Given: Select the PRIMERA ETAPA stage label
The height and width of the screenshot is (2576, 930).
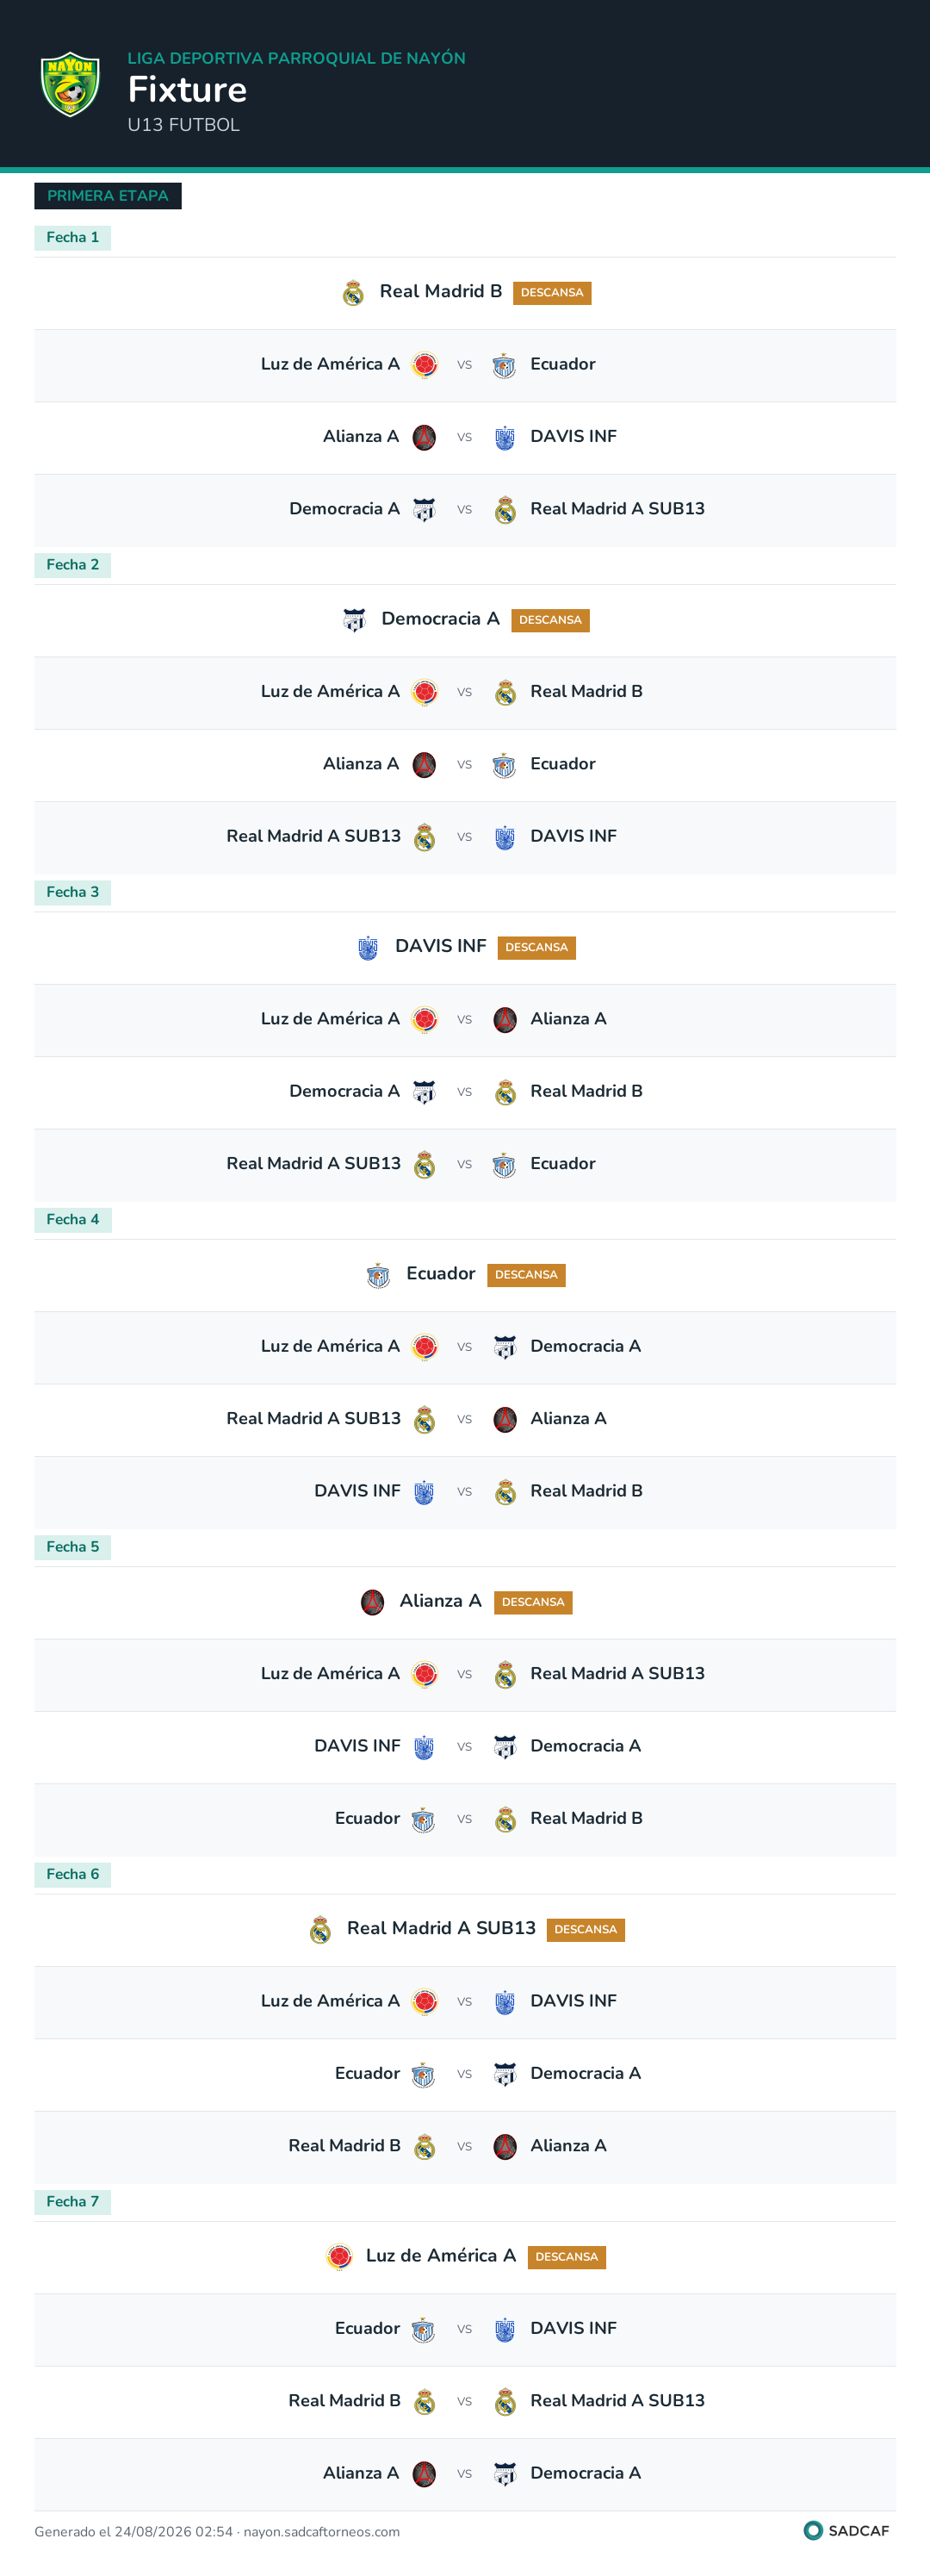Looking at the screenshot, I should click(108, 196).
